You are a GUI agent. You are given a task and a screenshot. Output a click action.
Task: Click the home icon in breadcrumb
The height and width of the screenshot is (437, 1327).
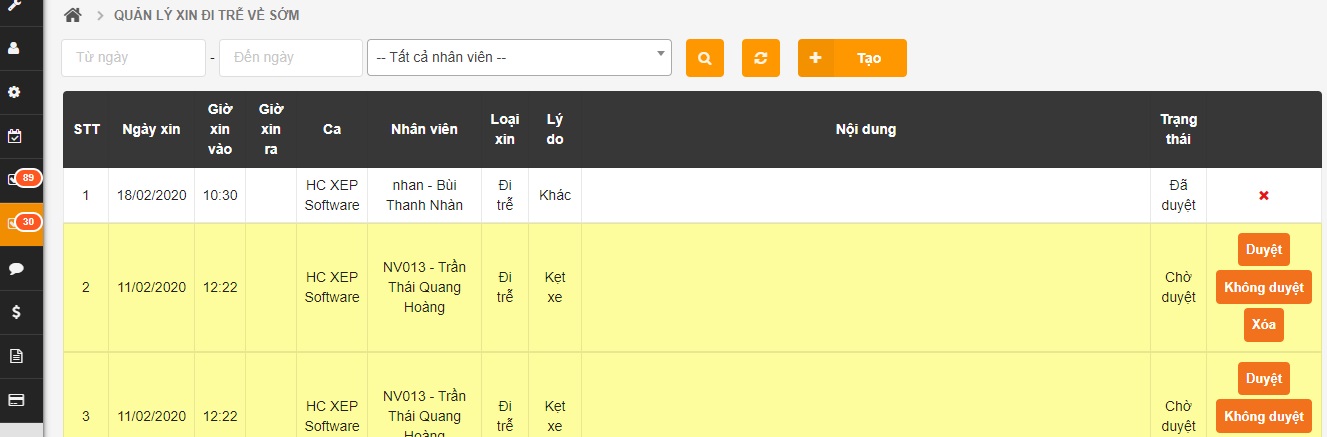tap(72, 16)
